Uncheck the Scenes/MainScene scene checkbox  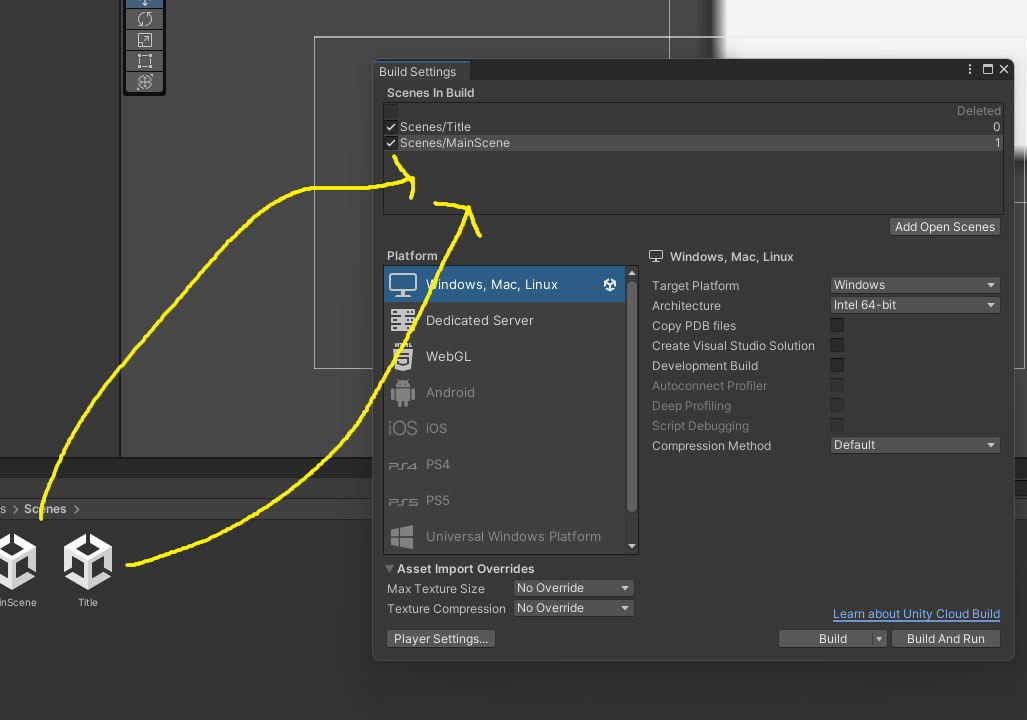391,143
